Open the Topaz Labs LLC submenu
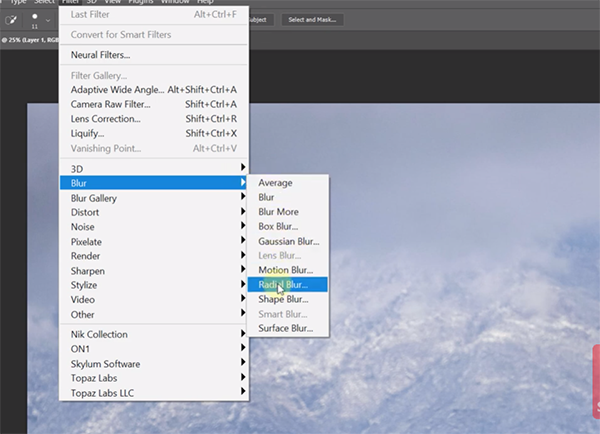Viewport: 600px width, 434px height. point(154,393)
